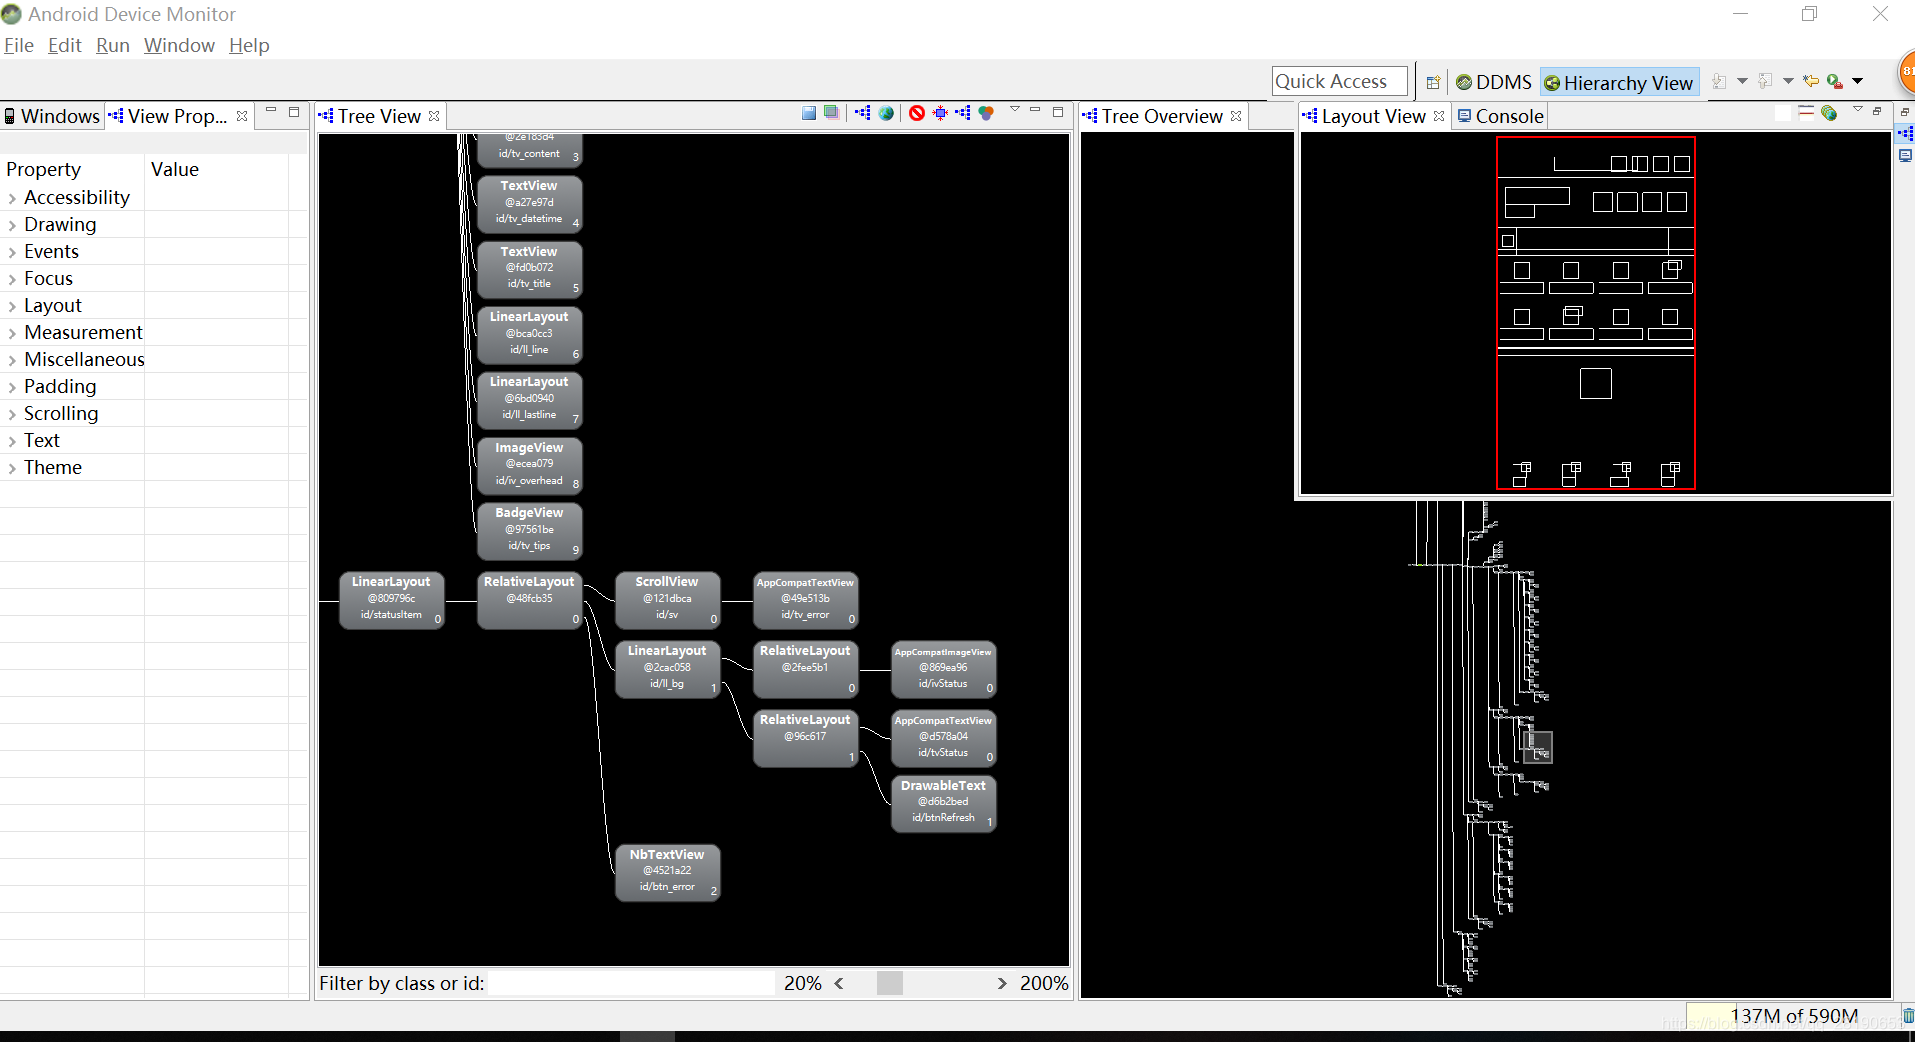Maximize the Windows panel
This screenshot has width=1915, height=1042.
pyautogui.click(x=294, y=112)
